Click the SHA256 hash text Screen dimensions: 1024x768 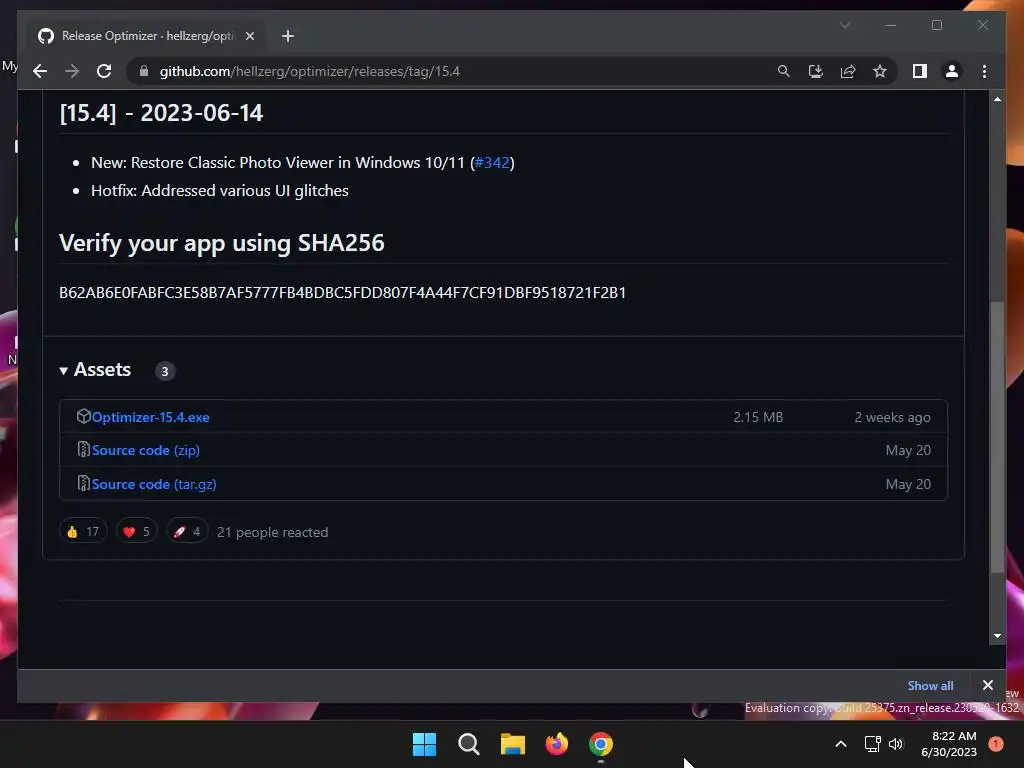[x=342, y=293]
